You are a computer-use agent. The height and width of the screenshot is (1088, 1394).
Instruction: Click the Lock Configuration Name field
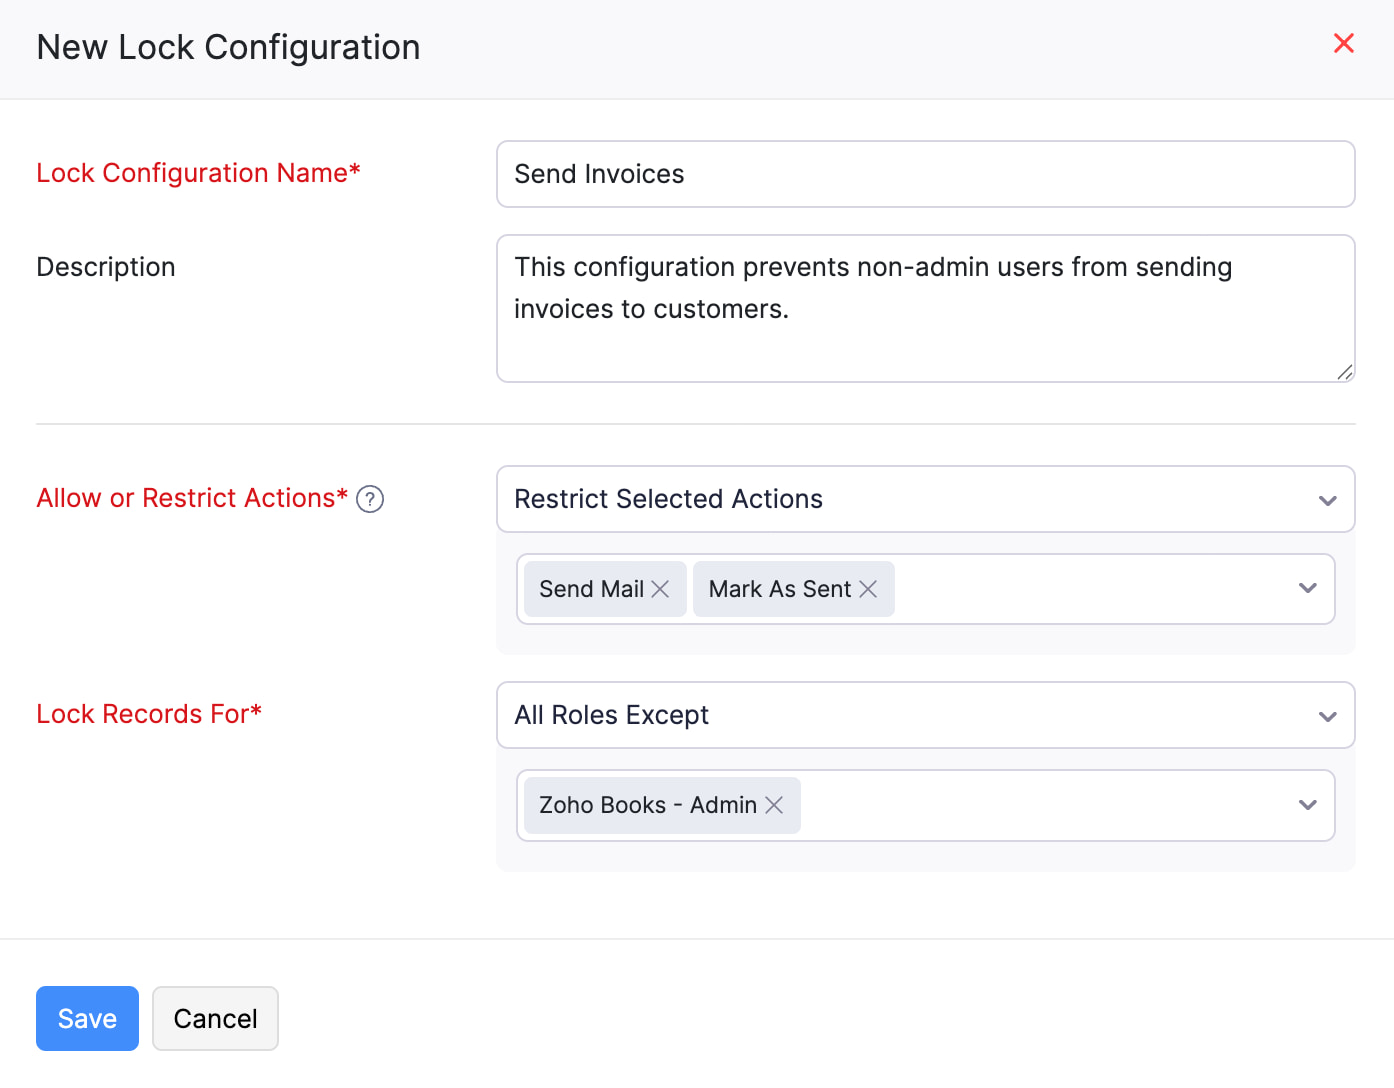tap(925, 174)
